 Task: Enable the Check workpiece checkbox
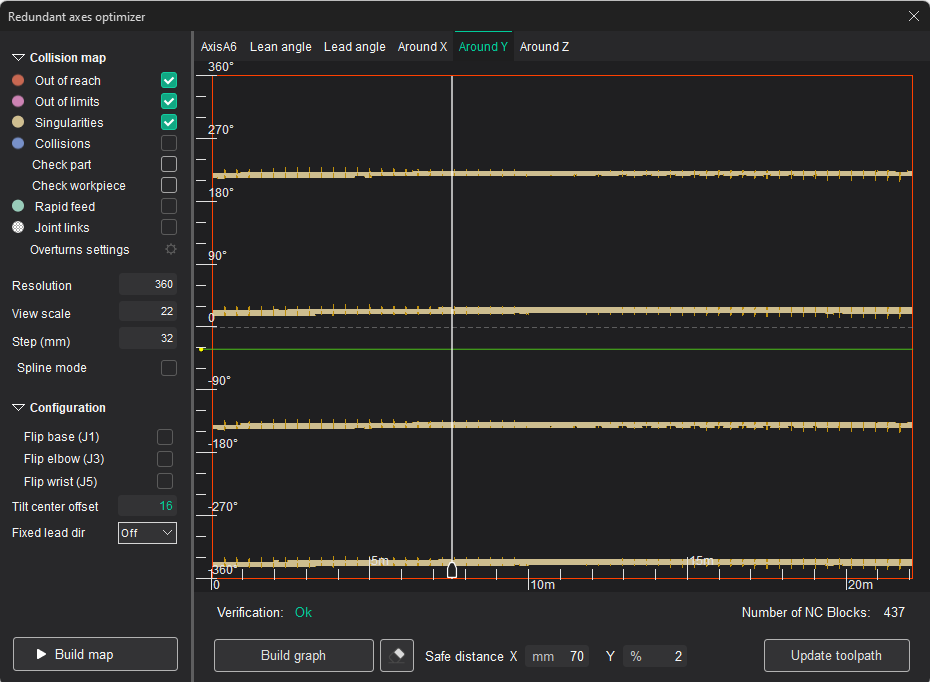(x=169, y=186)
